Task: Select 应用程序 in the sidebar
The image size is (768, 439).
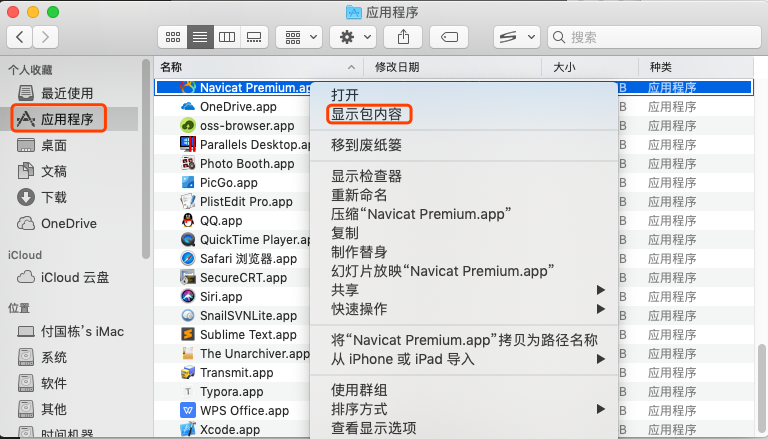Action: coord(67,119)
